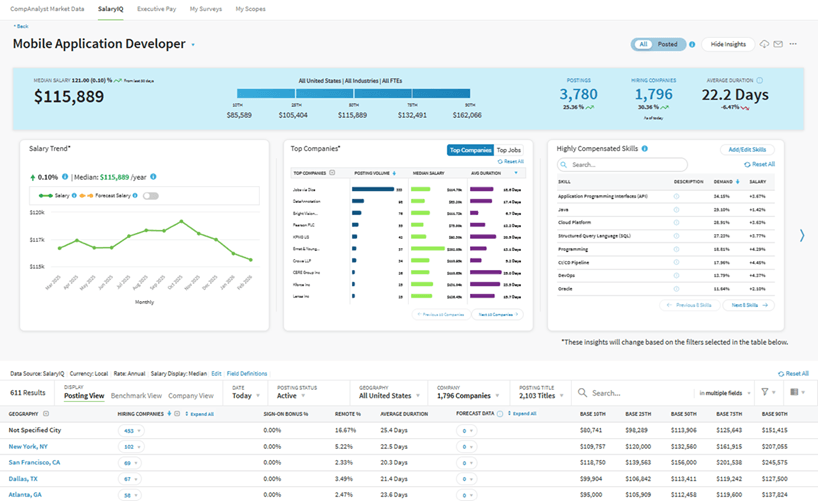Click description icon for Cloud Platform skill
This screenshot has height=501, width=818.
(x=676, y=222)
